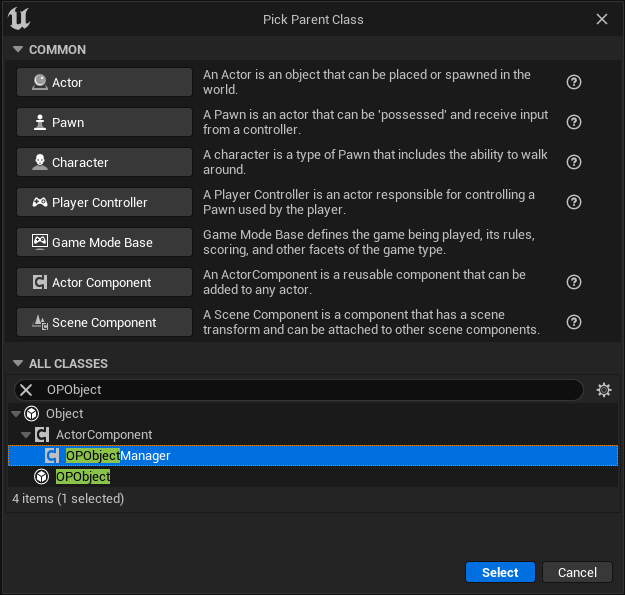Pick Scene Component as parent class
This screenshot has height=595, width=625.
click(x=104, y=322)
